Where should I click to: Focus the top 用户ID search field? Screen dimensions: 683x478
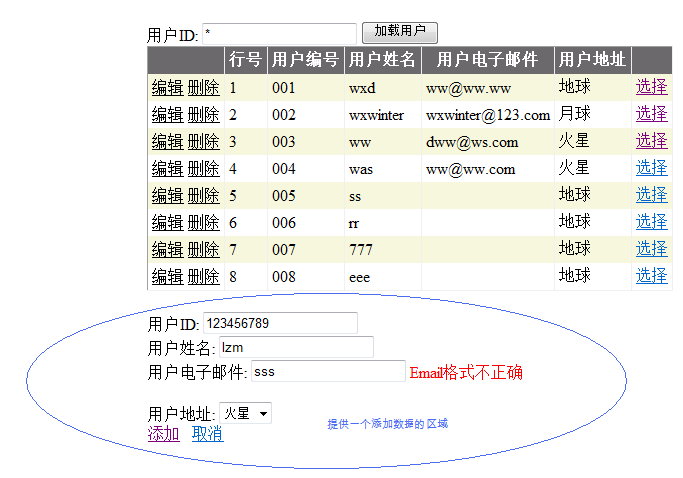point(280,34)
